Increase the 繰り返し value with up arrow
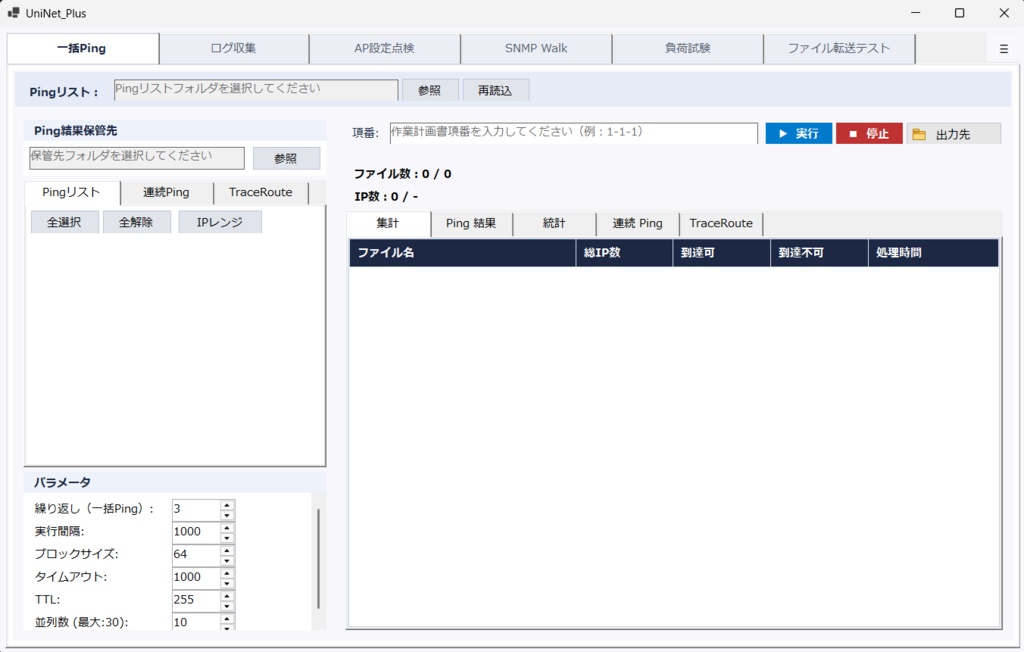The image size is (1024, 652). pyautogui.click(x=227, y=505)
